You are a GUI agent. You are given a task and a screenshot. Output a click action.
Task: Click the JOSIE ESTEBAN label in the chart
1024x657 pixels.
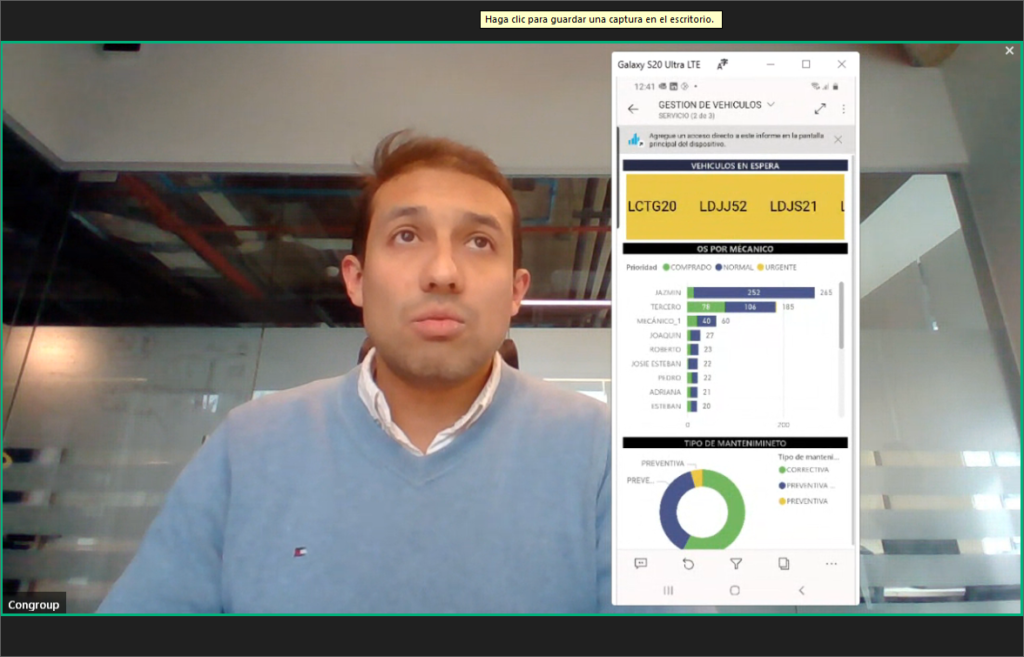click(656, 364)
